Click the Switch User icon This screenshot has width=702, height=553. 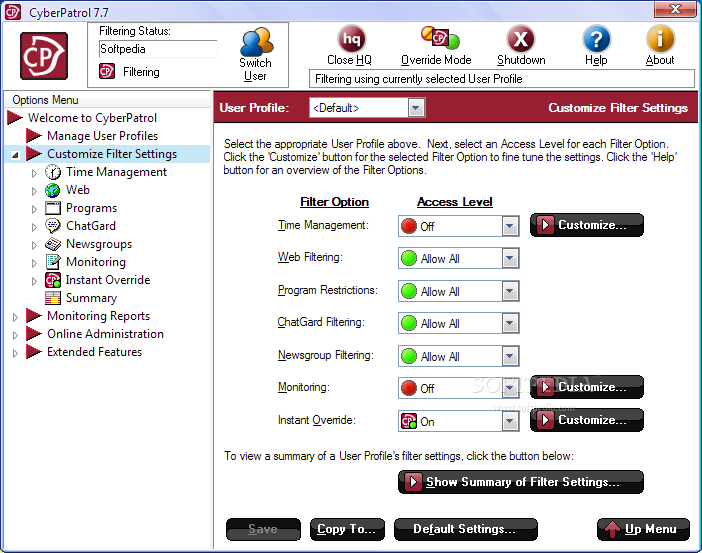tap(256, 42)
